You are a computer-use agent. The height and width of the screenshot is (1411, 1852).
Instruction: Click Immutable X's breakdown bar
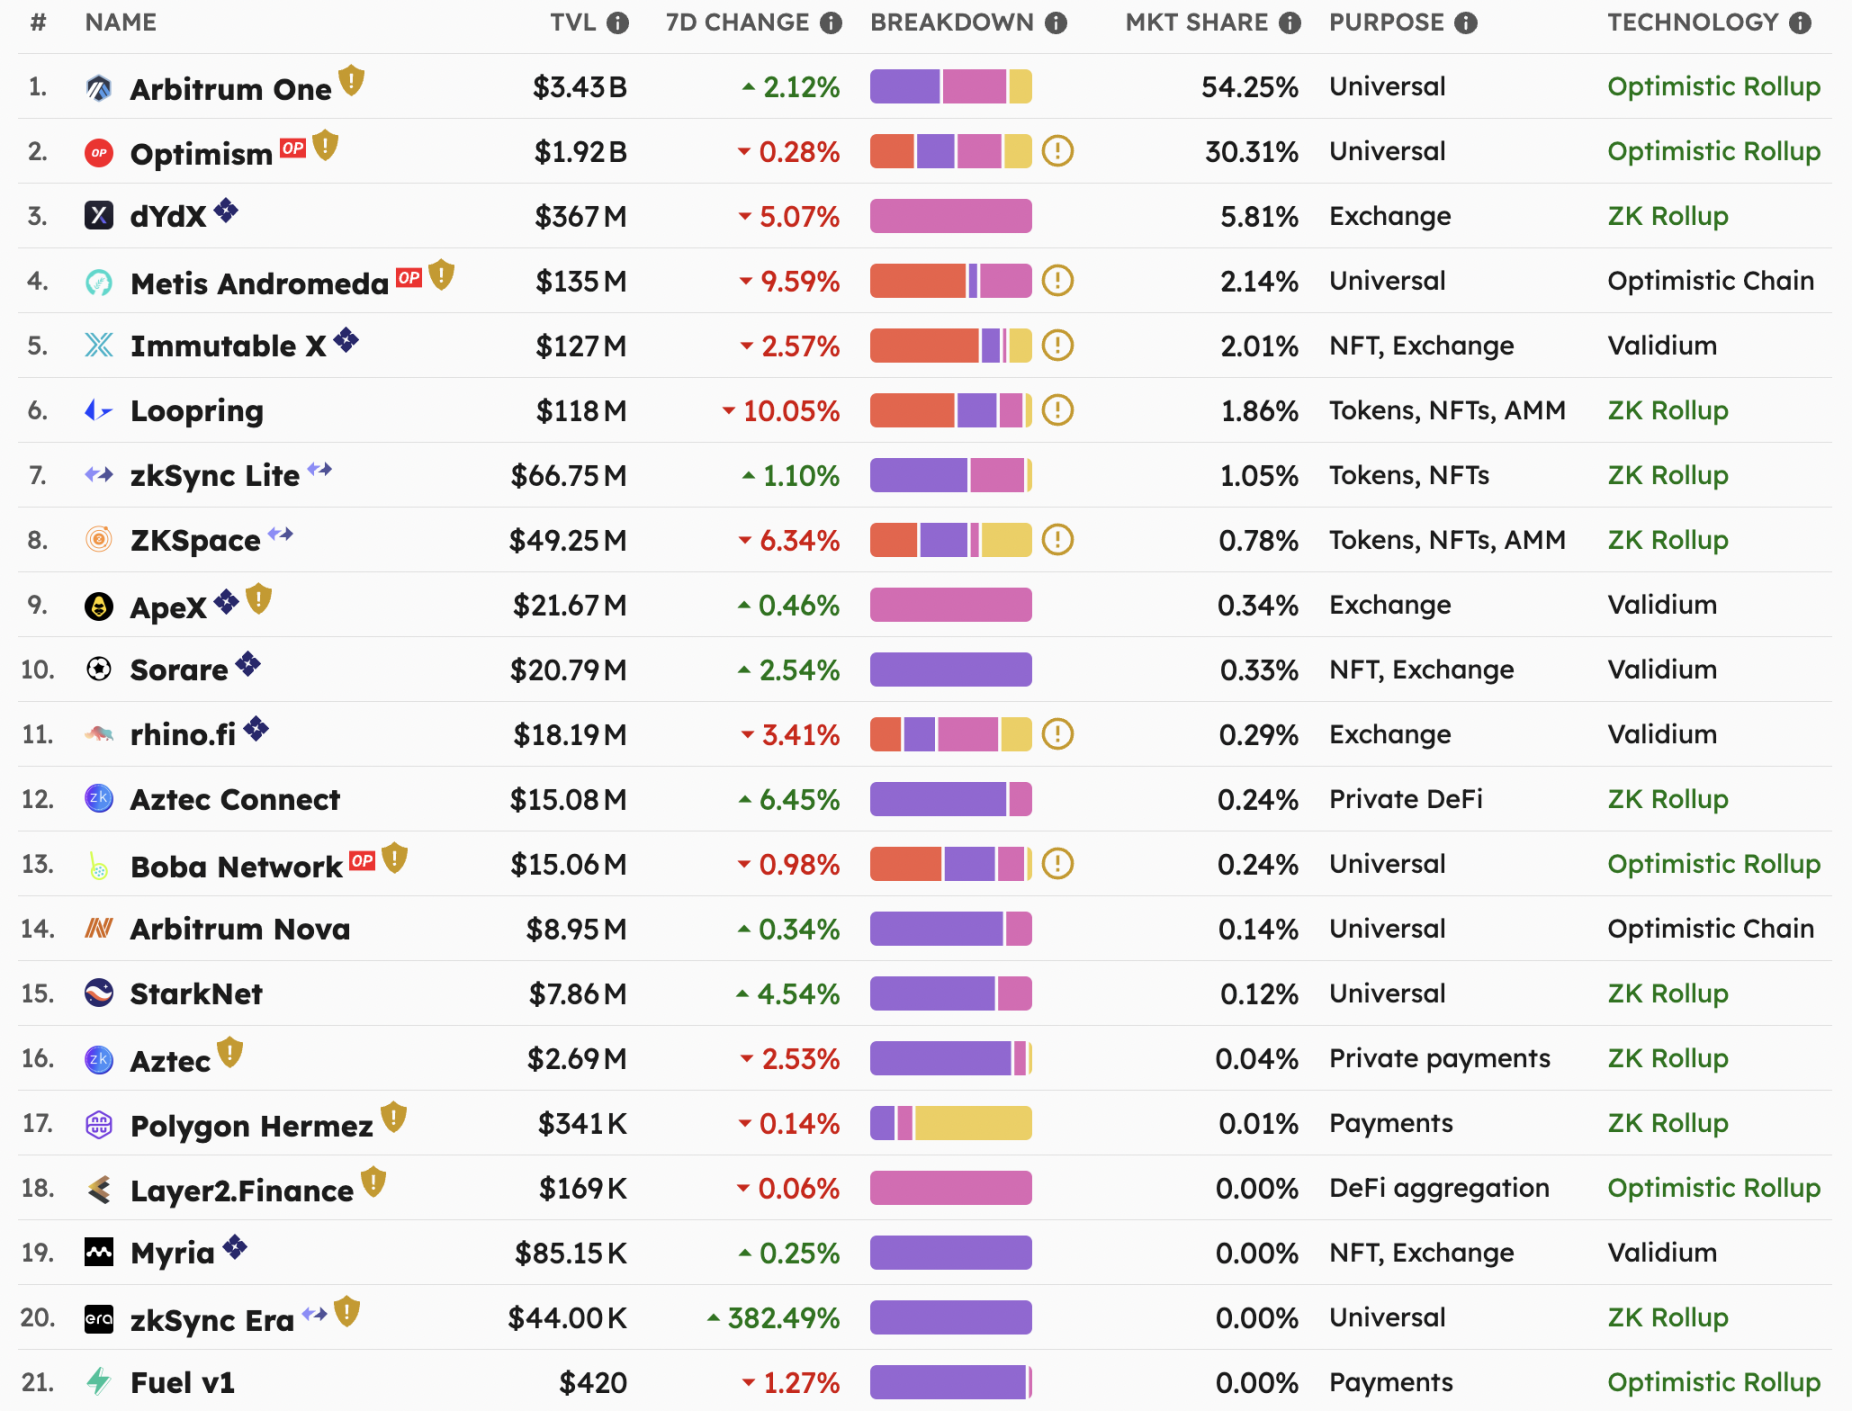pyautogui.click(x=950, y=345)
